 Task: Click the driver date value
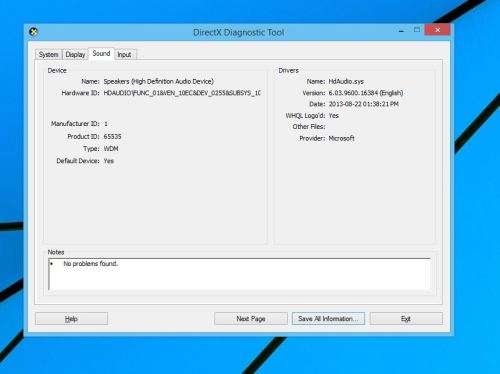364,104
